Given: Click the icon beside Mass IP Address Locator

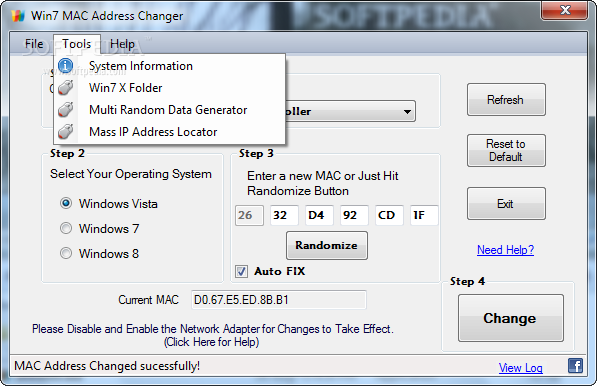Looking at the screenshot, I should click(65, 132).
